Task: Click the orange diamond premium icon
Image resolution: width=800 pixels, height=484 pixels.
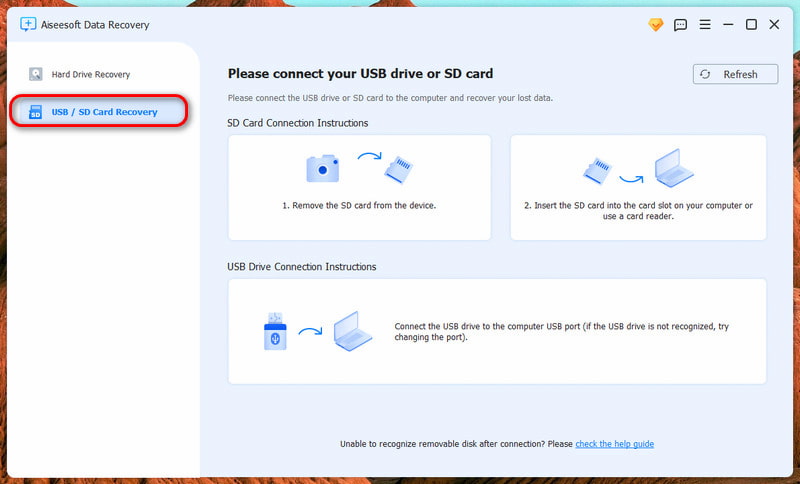Action: pyautogui.click(x=656, y=24)
